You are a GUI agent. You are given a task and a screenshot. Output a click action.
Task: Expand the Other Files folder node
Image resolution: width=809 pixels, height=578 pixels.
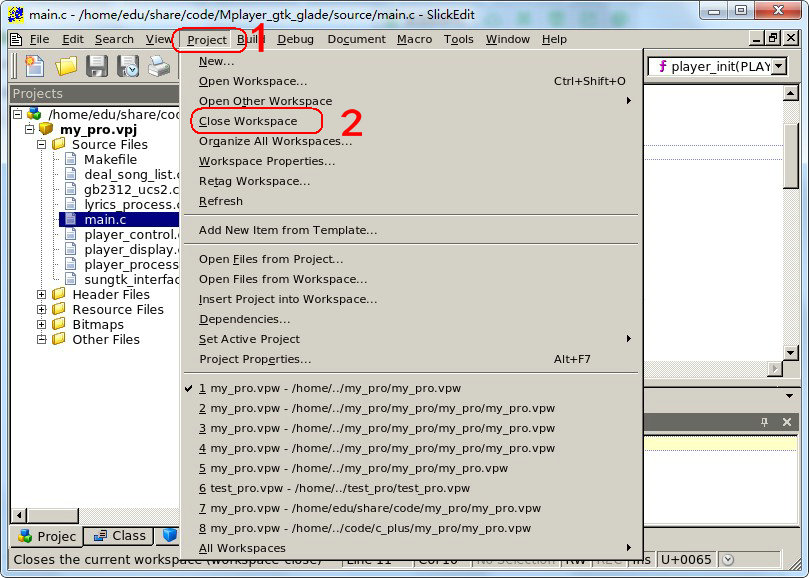click(42, 340)
